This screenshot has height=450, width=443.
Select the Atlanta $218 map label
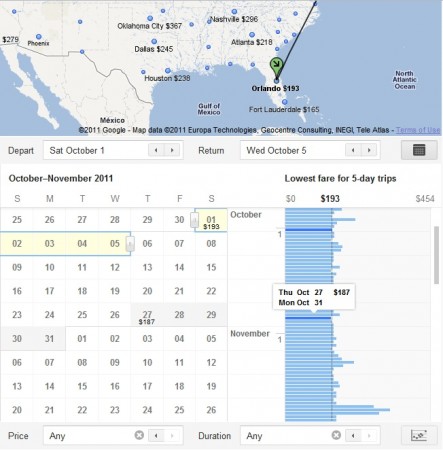point(252,42)
